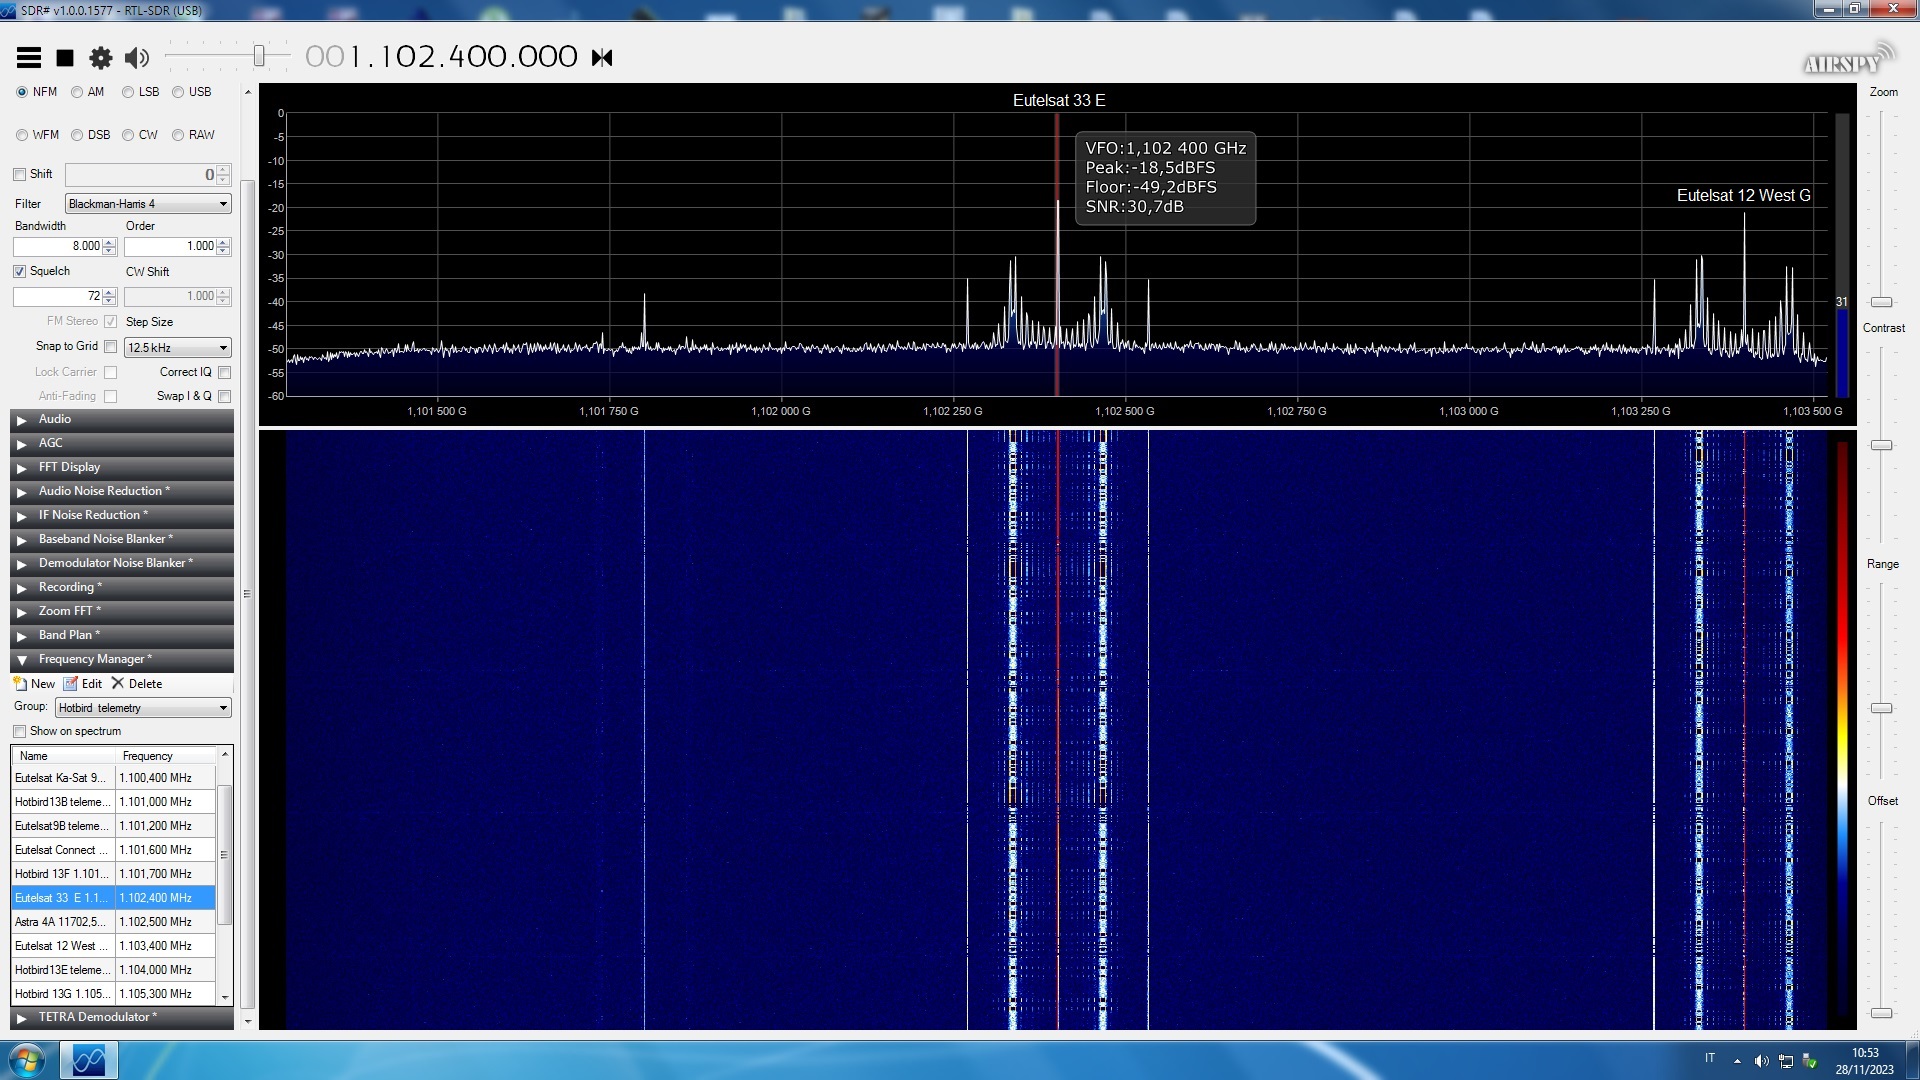Click the Delete icon in Frequency Manager
This screenshot has height=1080, width=1920.
point(118,684)
